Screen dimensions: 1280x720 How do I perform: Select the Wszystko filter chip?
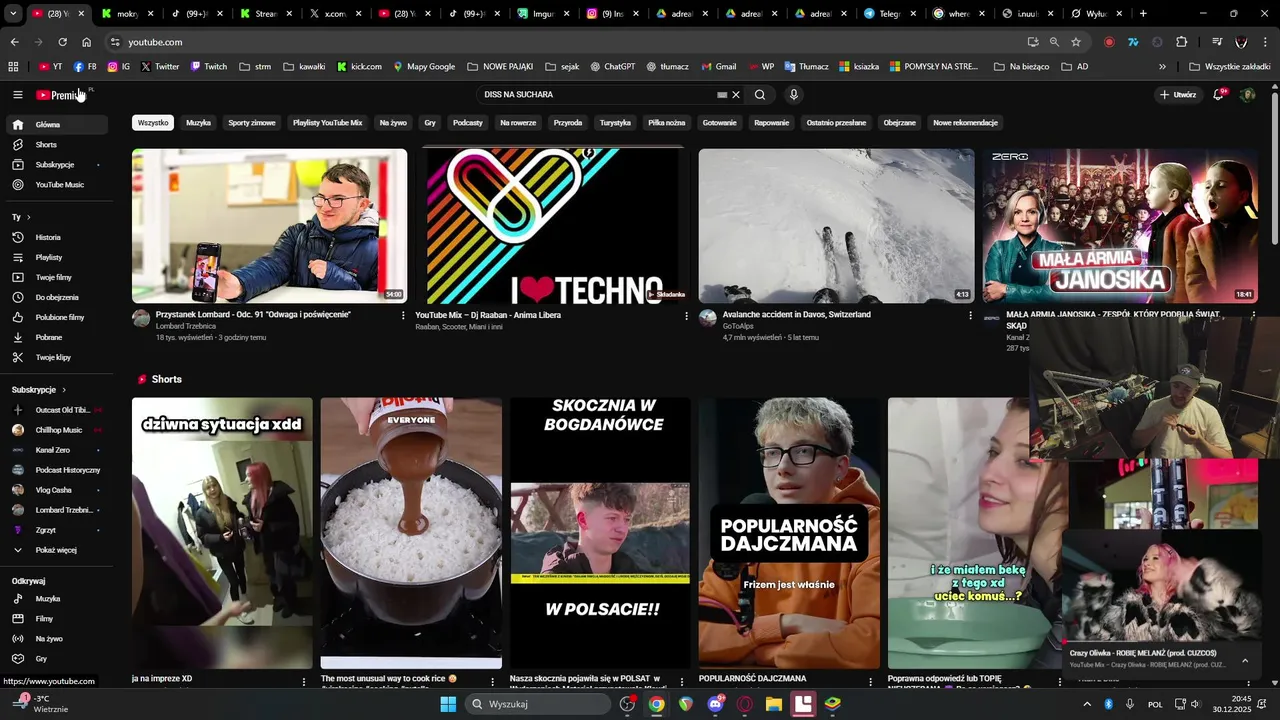[153, 123]
